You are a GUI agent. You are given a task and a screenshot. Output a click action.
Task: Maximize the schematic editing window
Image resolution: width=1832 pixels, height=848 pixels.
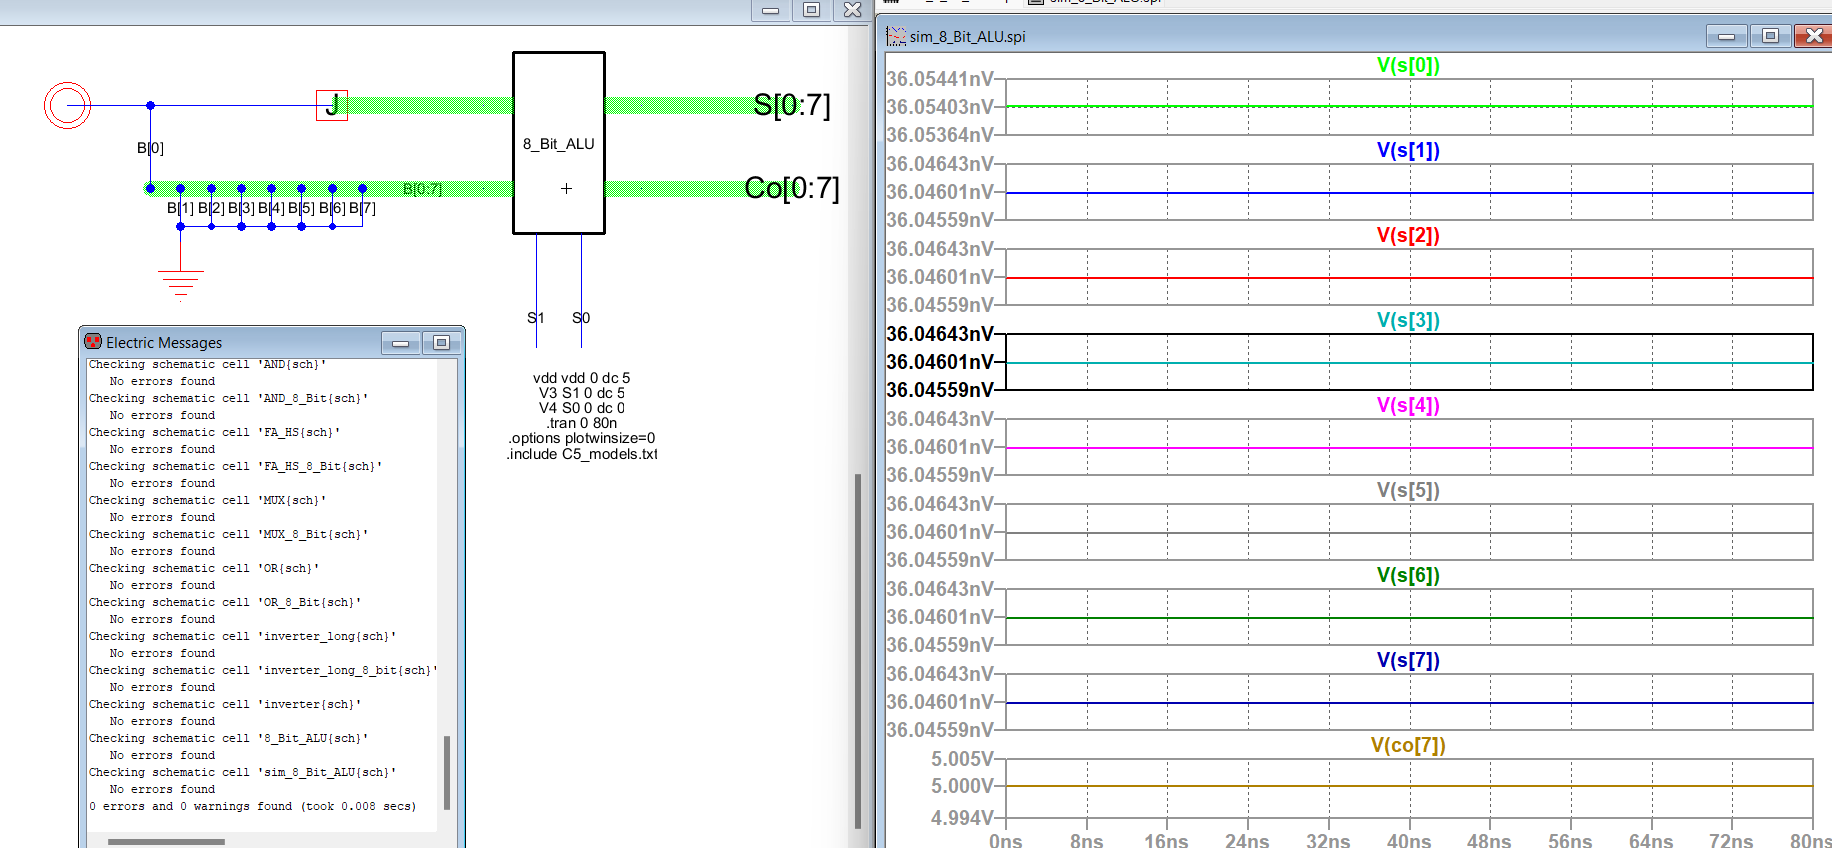tap(812, 10)
